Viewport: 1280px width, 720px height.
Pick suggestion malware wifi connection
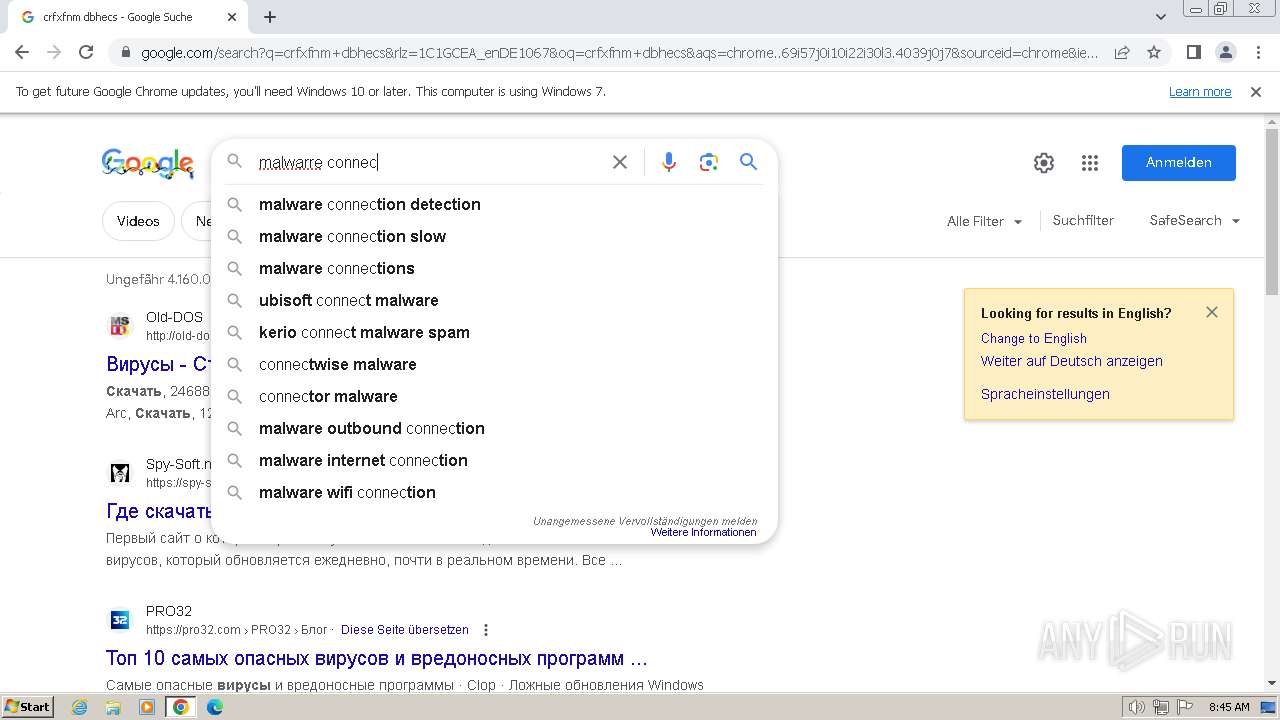[495, 492]
